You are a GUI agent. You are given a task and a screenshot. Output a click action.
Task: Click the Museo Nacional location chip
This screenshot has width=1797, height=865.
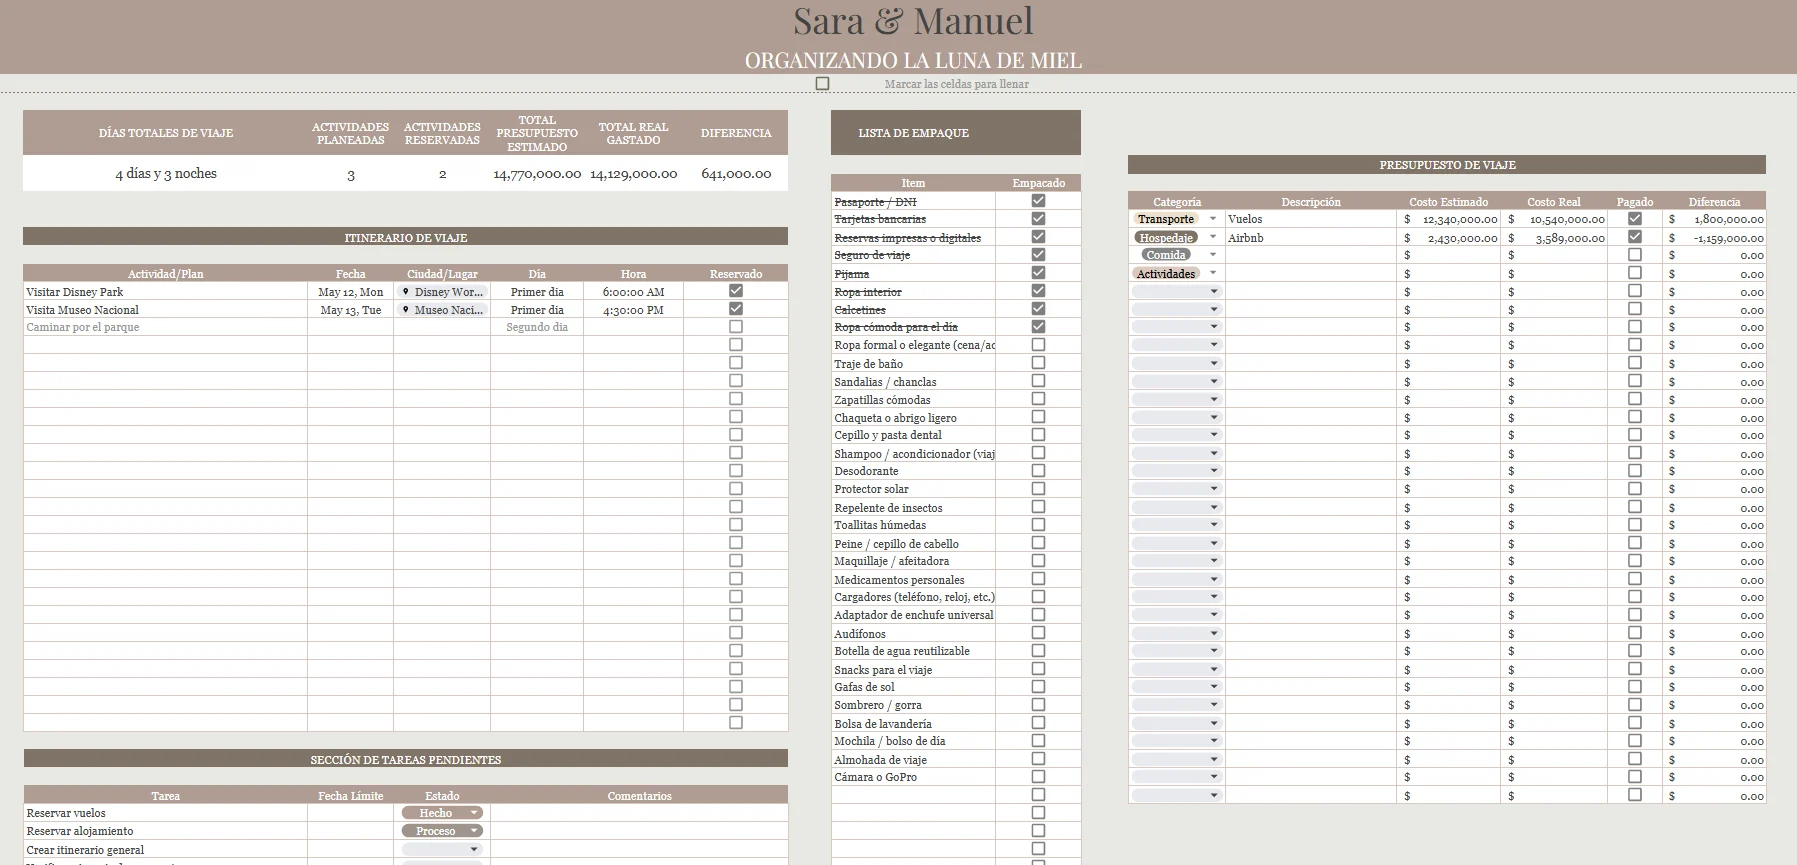coord(442,310)
